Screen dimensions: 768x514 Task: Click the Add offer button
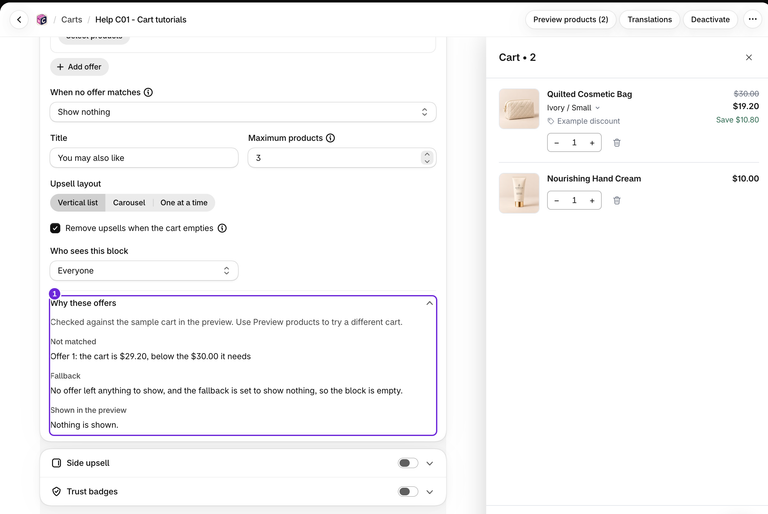(x=79, y=67)
